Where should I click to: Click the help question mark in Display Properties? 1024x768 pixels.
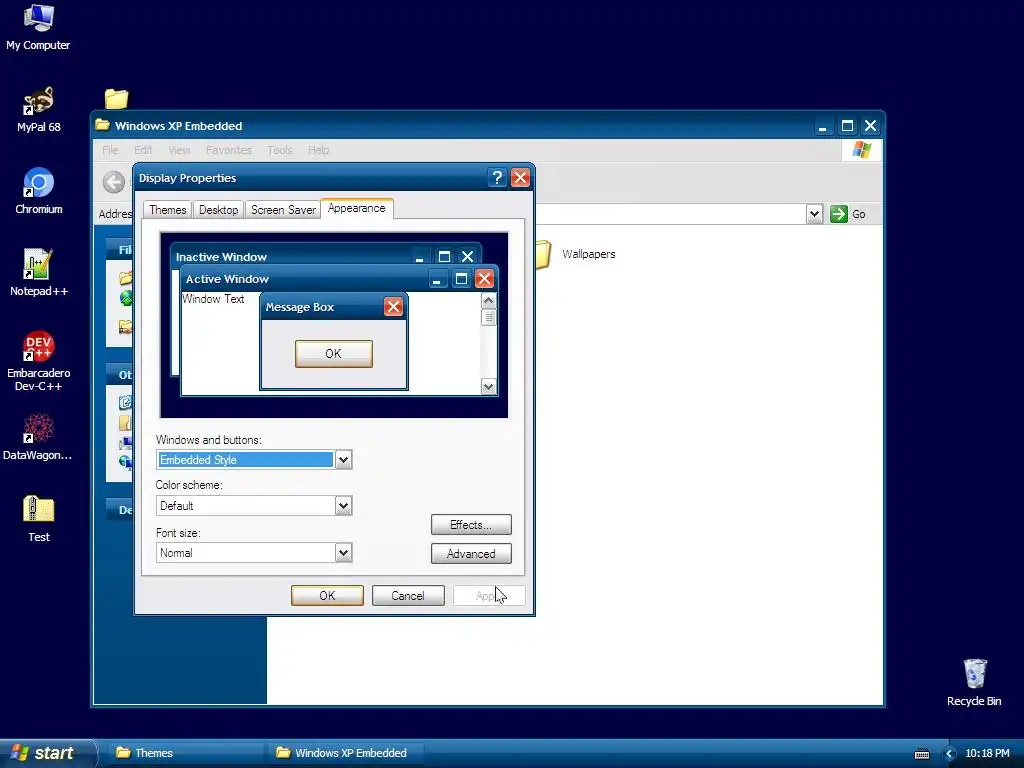pos(497,178)
